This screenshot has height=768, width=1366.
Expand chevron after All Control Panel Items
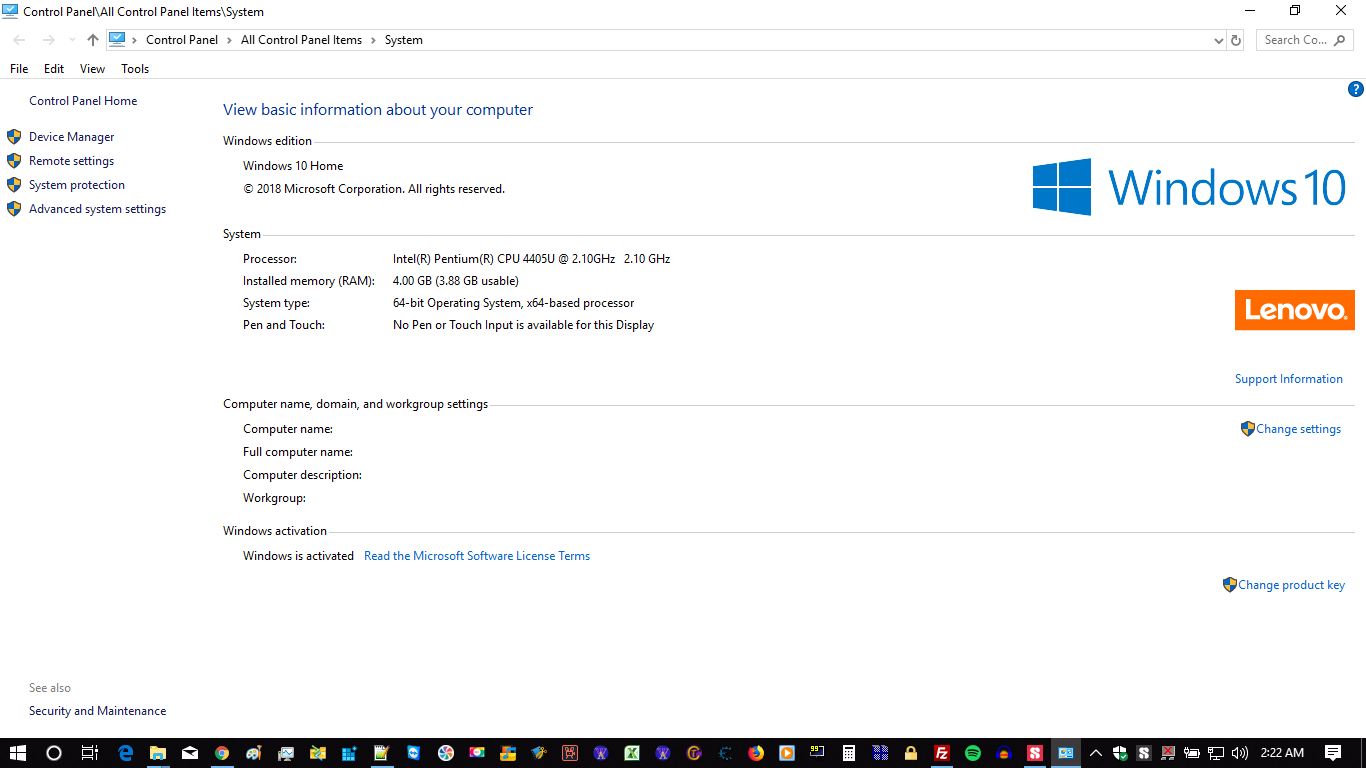(x=374, y=40)
